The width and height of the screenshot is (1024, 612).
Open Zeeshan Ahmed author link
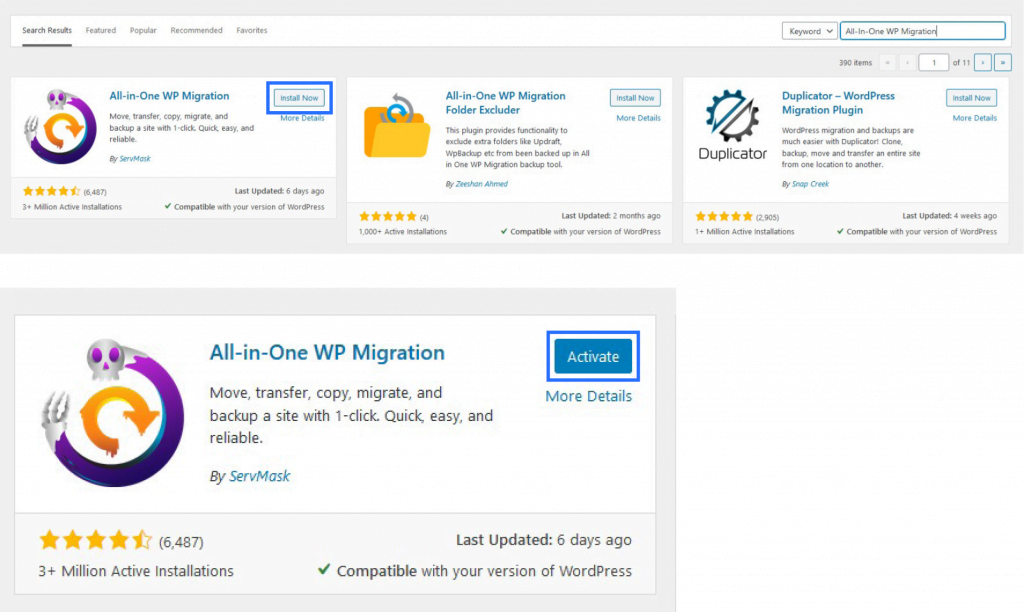tap(481, 184)
